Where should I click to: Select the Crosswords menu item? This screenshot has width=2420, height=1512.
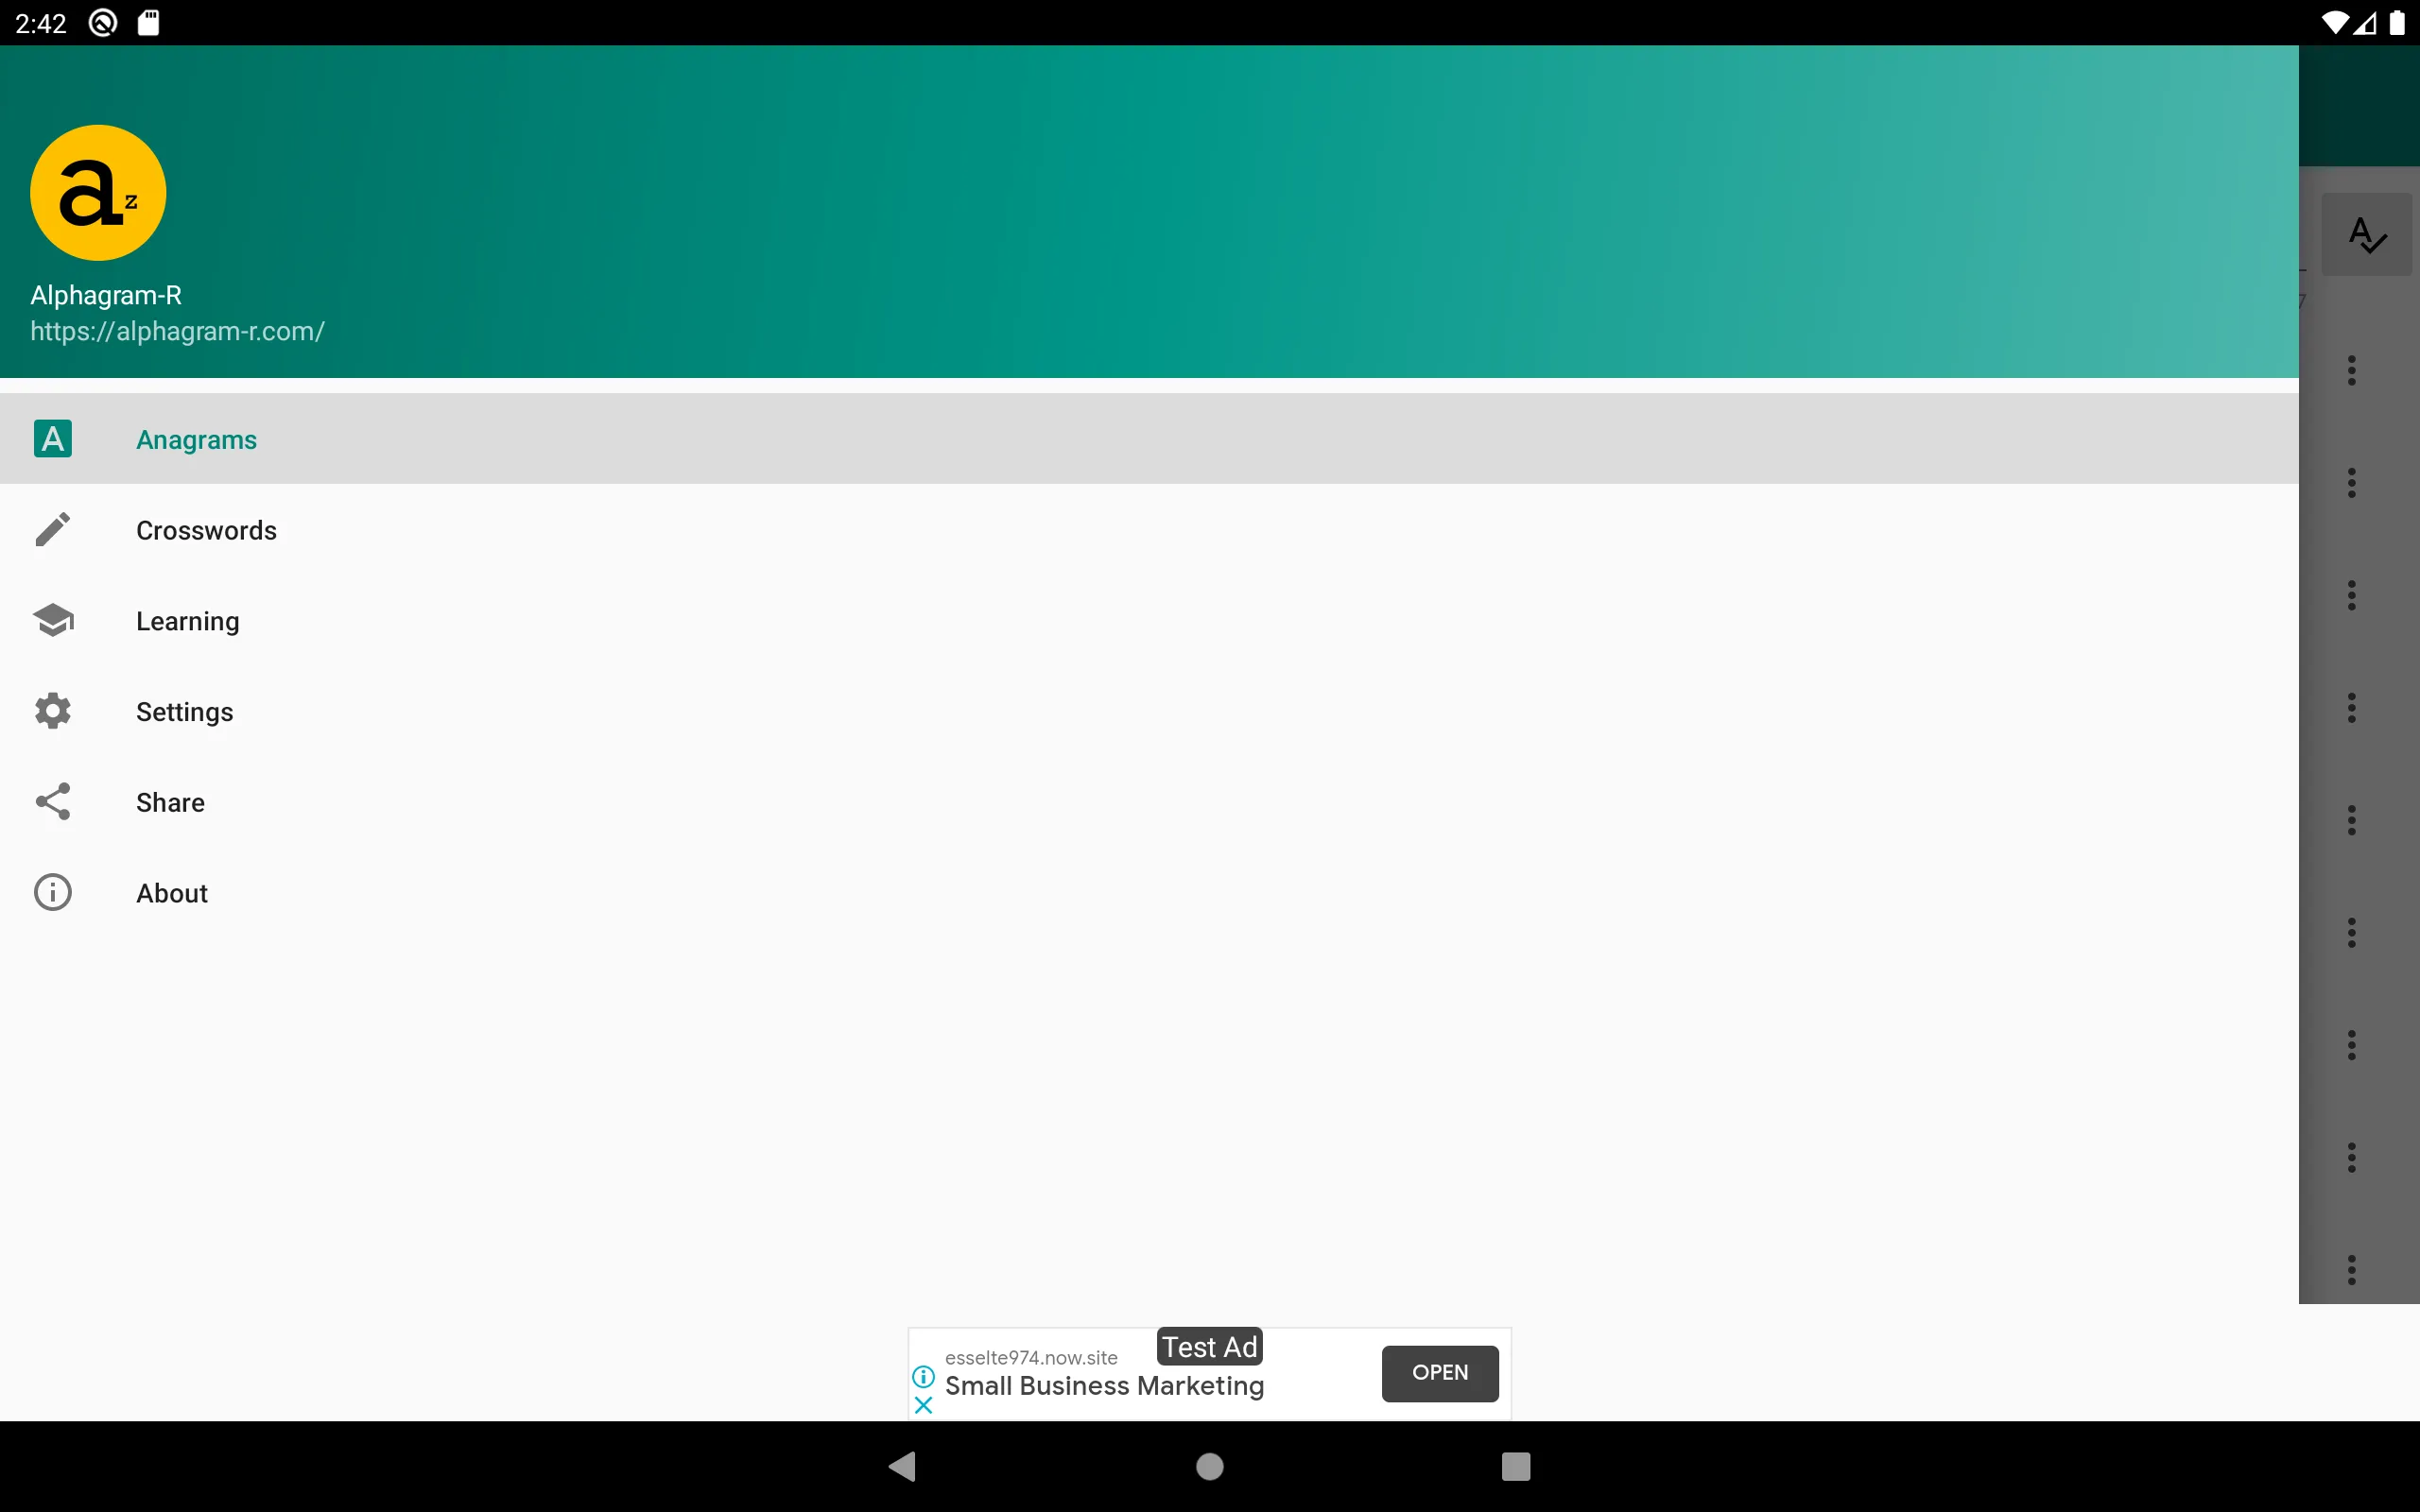(x=205, y=529)
